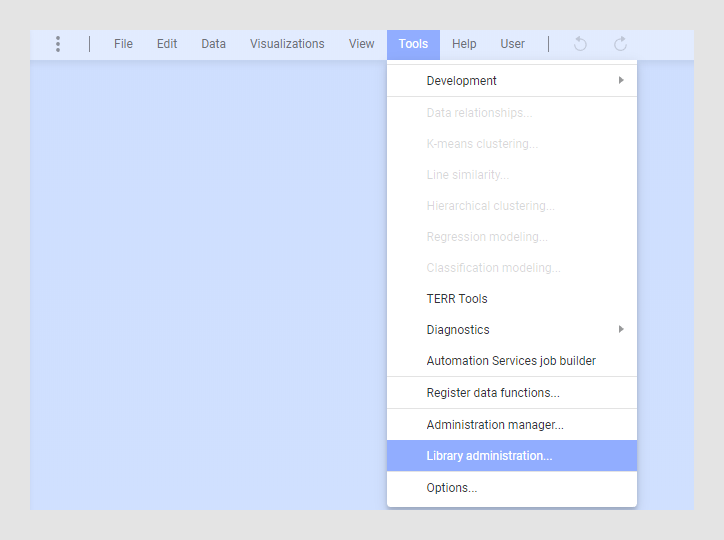Open the User menu
724x540 pixels.
pyautogui.click(x=513, y=44)
